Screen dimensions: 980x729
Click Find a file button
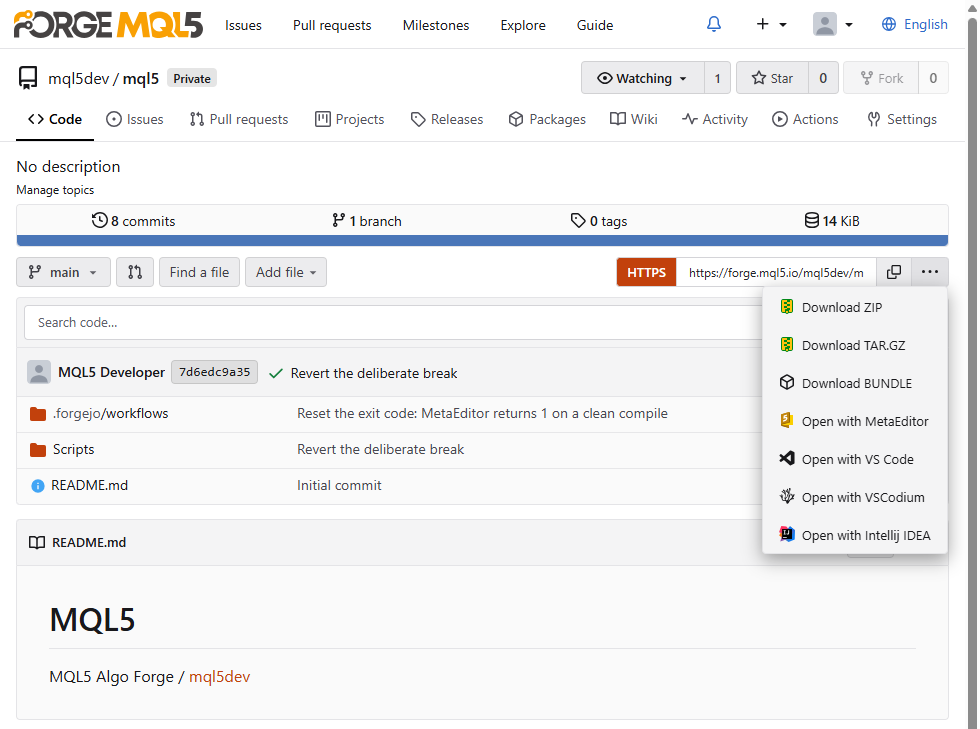[x=199, y=272]
